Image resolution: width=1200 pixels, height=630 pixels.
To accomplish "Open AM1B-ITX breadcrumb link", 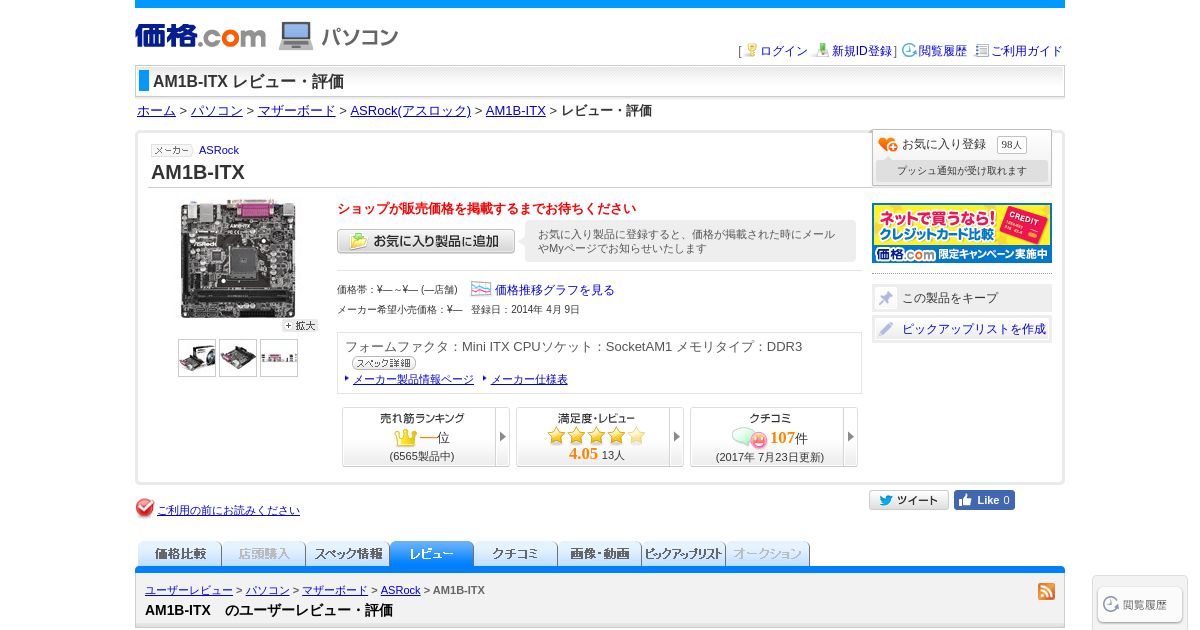I will tap(516, 111).
